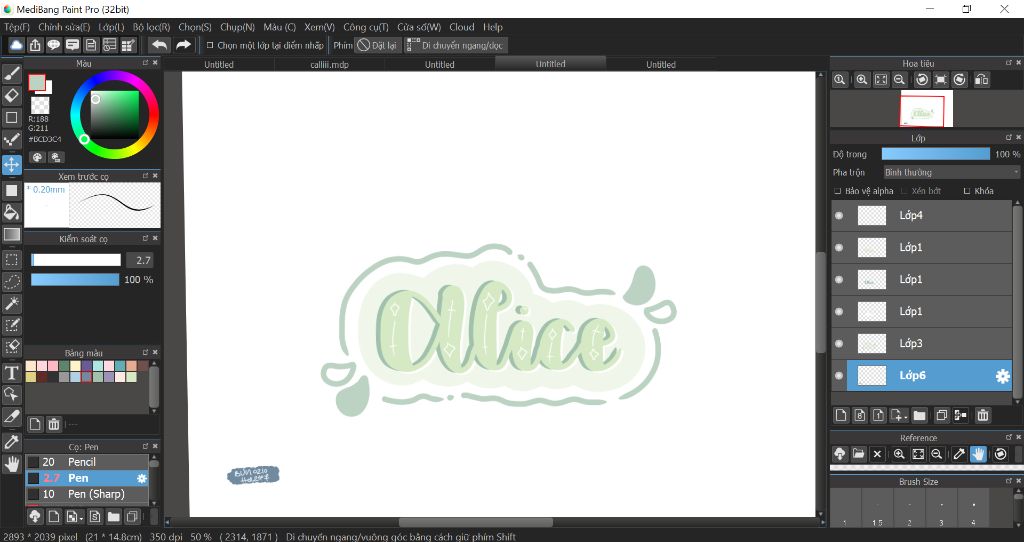Add a new layer in Lớp panel
The height and width of the screenshot is (542, 1024).
pyautogui.click(x=841, y=415)
